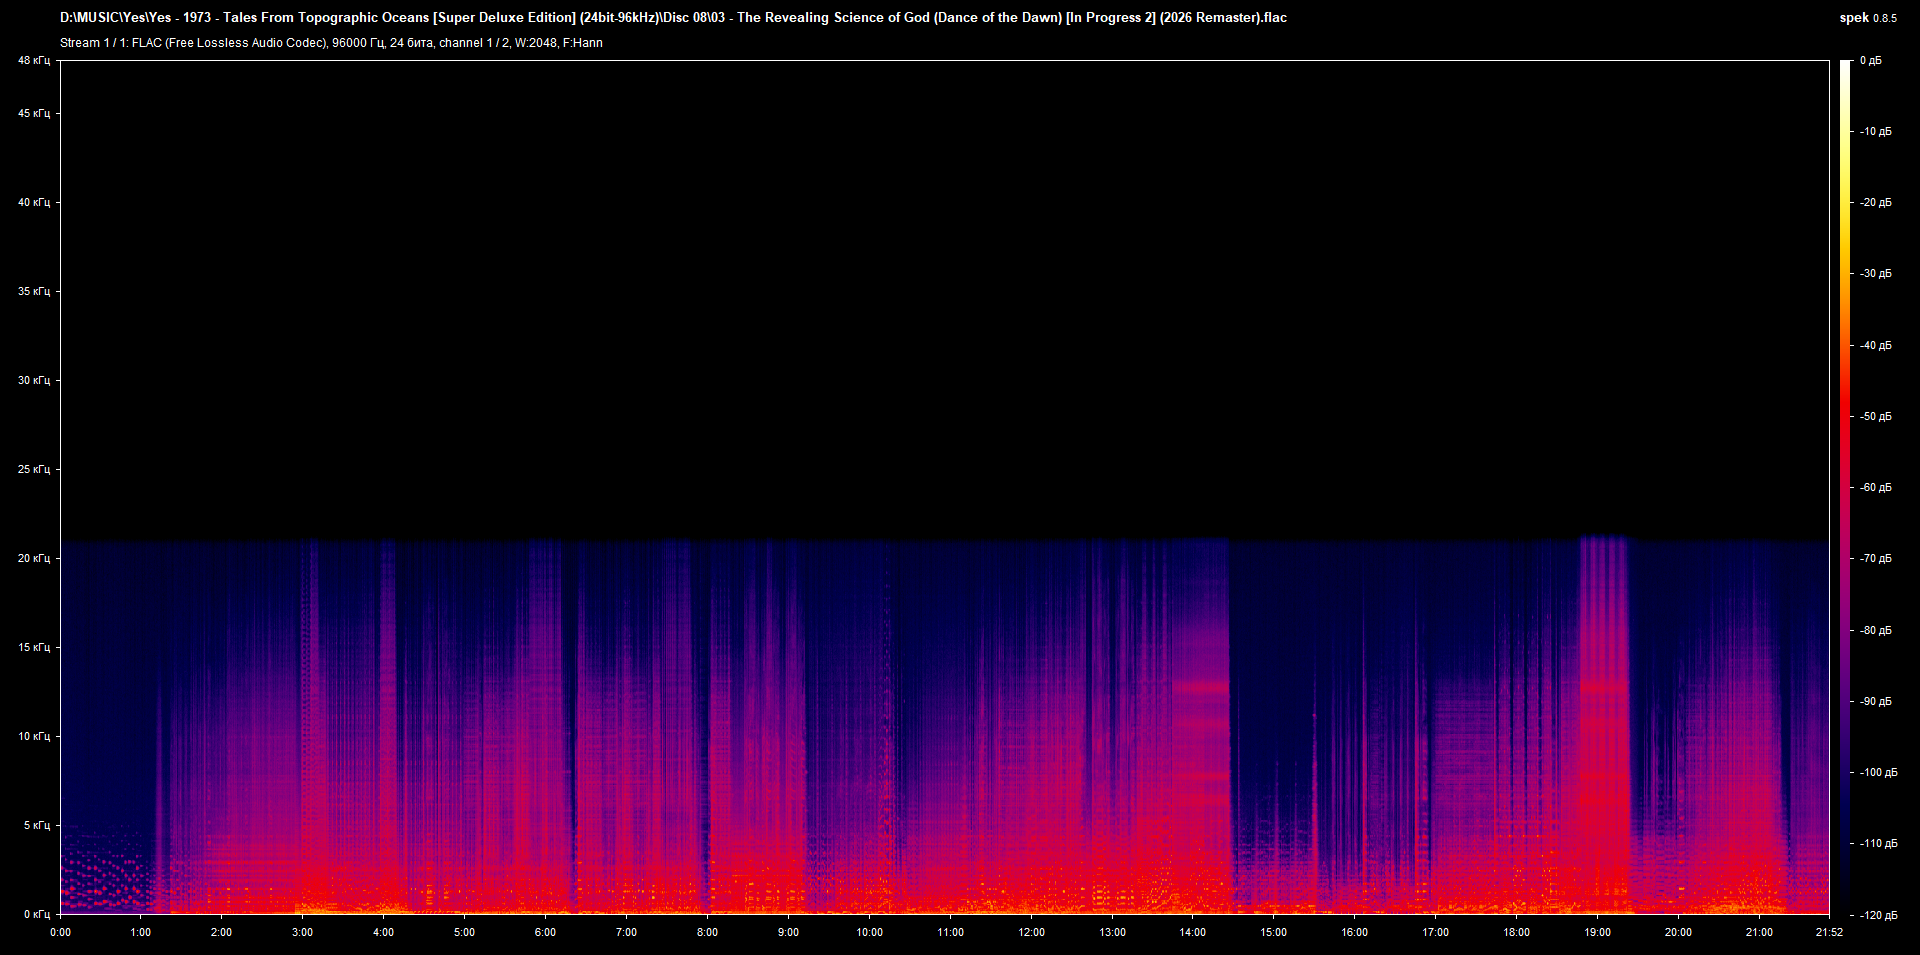Click the 4:00 time axis label
Viewport: 1920px width, 955px height.
[x=383, y=933]
